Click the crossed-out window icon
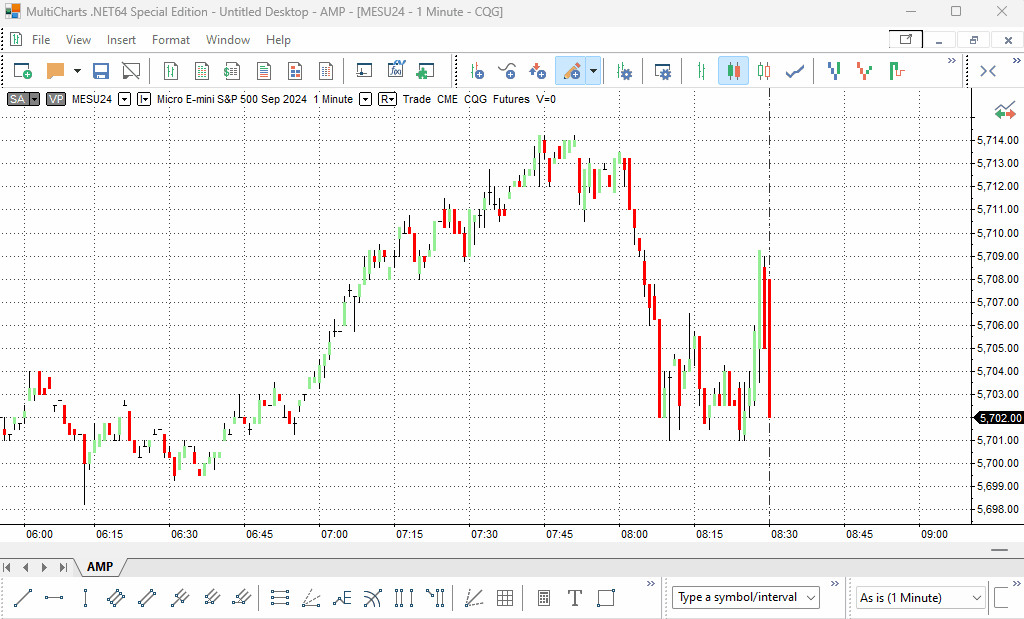The width and height of the screenshot is (1024, 619). pos(131,71)
